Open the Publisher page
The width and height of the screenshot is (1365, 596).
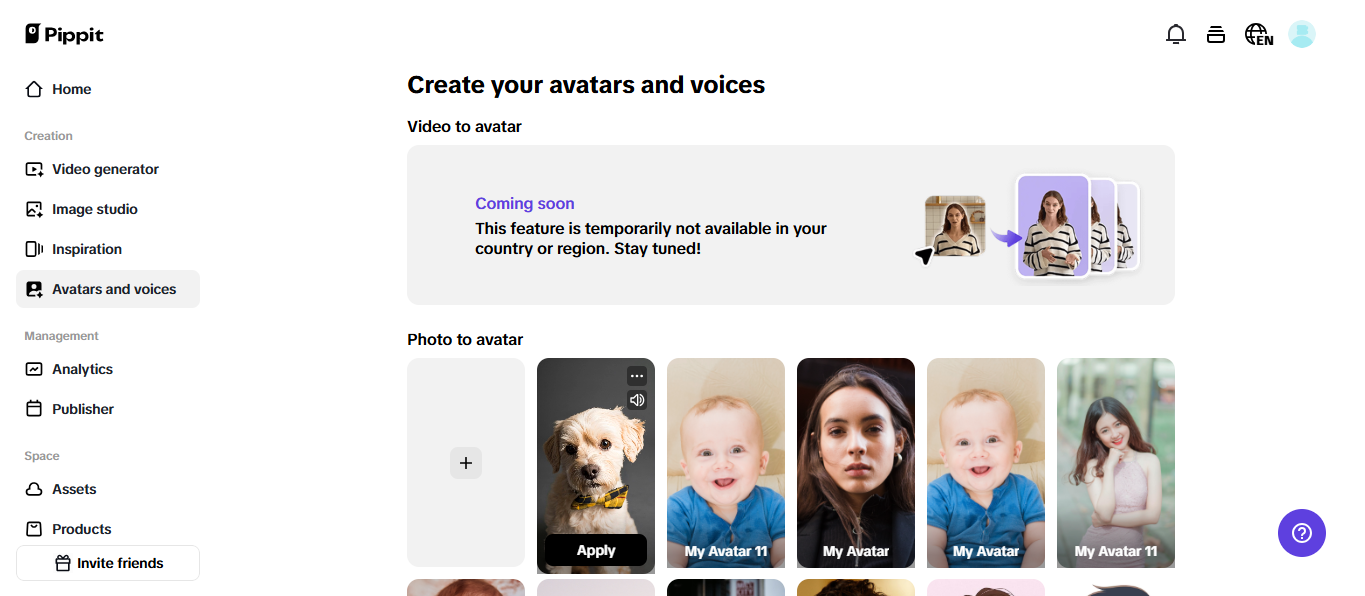pyautogui.click(x=82, y=409)
